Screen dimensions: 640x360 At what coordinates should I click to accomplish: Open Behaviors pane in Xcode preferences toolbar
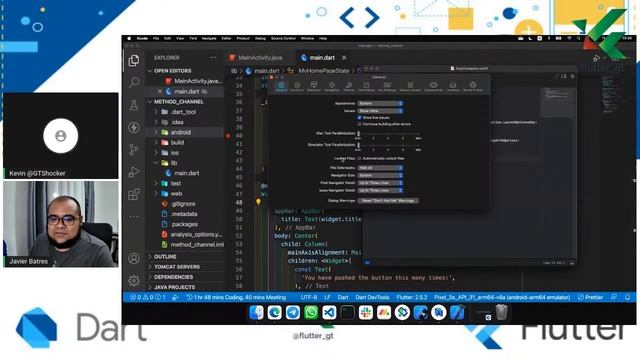coord(314,87)
